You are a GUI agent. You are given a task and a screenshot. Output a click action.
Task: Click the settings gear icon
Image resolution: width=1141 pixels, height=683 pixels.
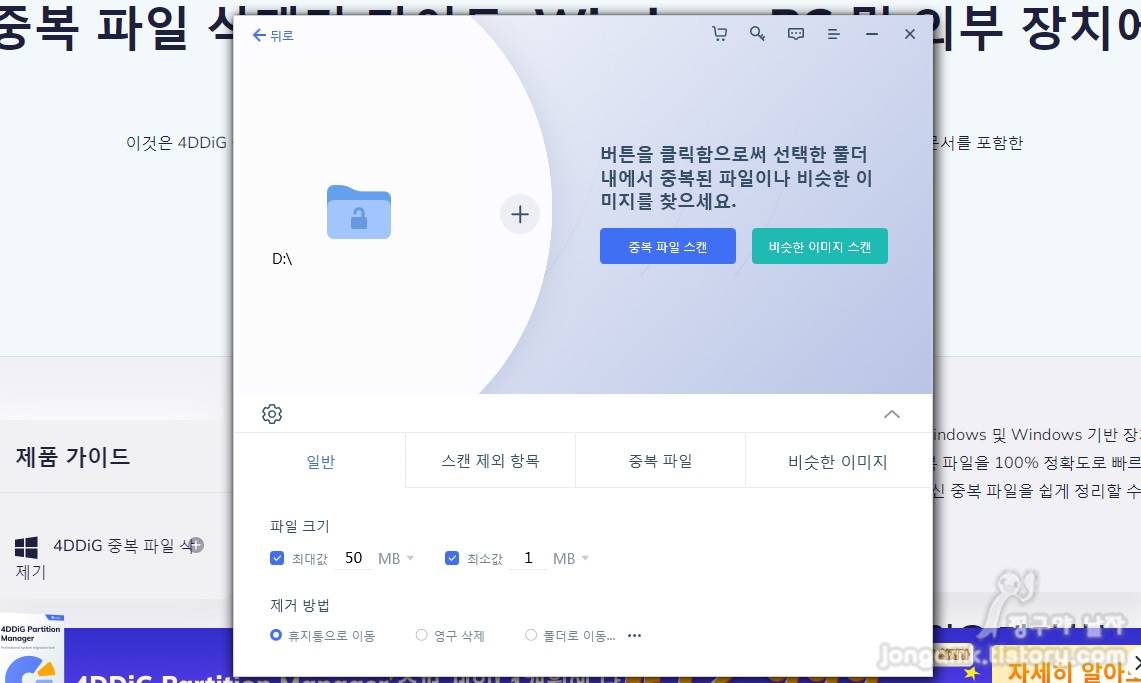[271, 414]
